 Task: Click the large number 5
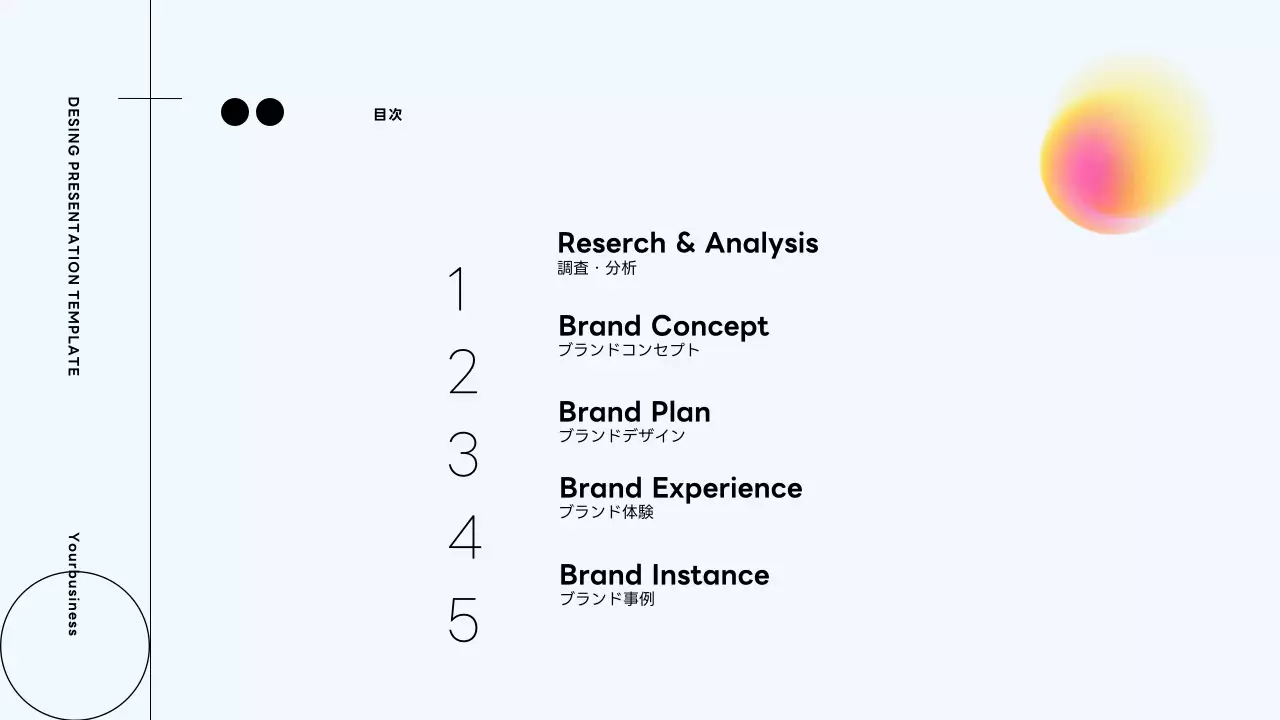point(463,620)
